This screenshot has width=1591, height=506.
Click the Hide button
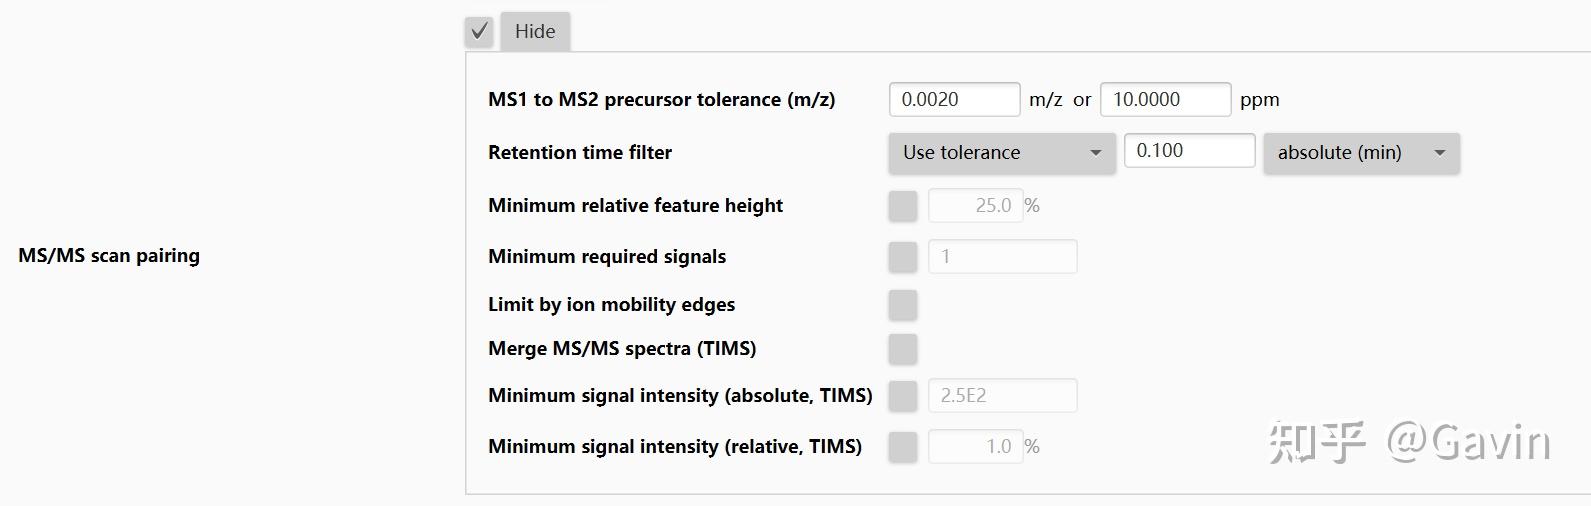(535, 31)
